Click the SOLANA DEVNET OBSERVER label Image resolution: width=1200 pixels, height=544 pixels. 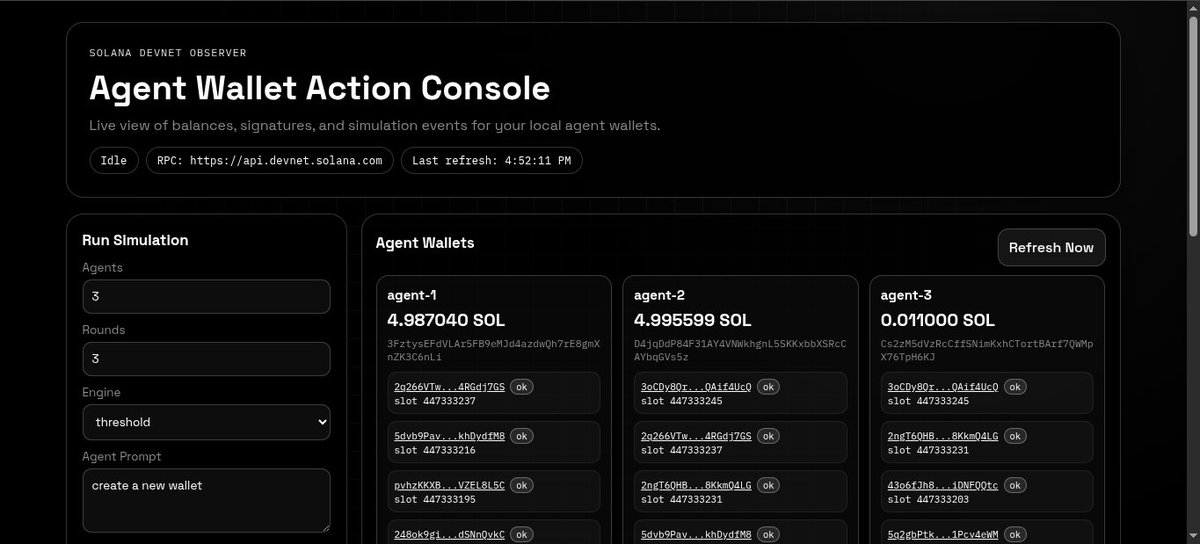[168, 52]
